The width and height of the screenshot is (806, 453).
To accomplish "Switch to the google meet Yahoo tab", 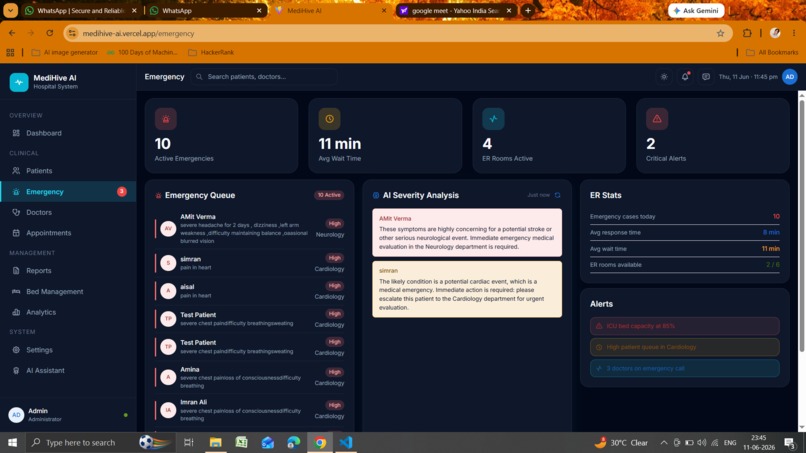I will tap(456, 10).
